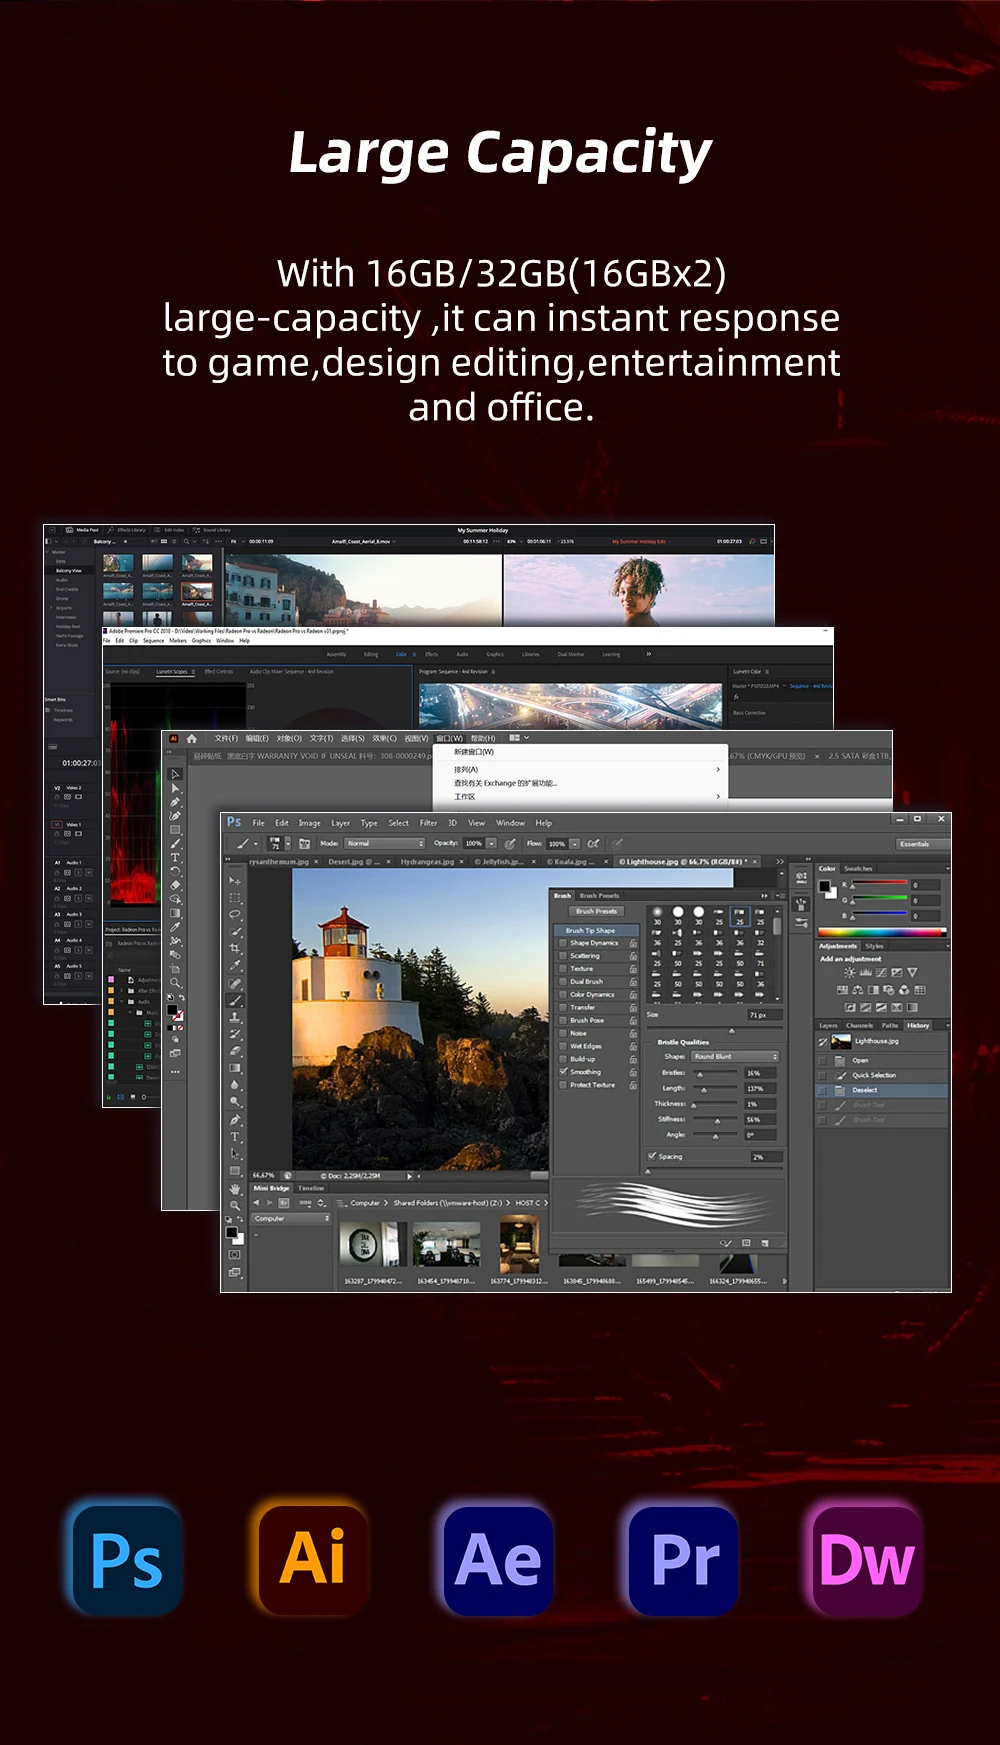Toggle the Spacing checkbox

(x=652, y=1156)
